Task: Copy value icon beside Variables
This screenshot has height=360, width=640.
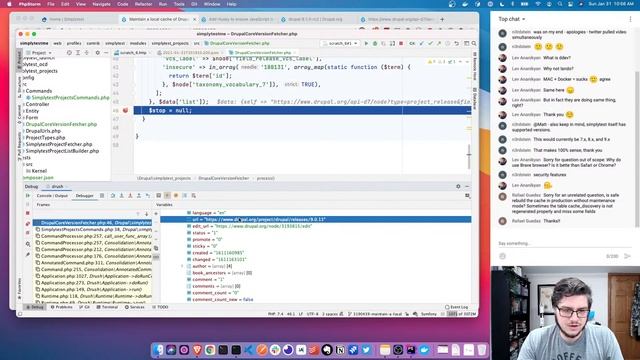Action: click(x=156, y=248)
